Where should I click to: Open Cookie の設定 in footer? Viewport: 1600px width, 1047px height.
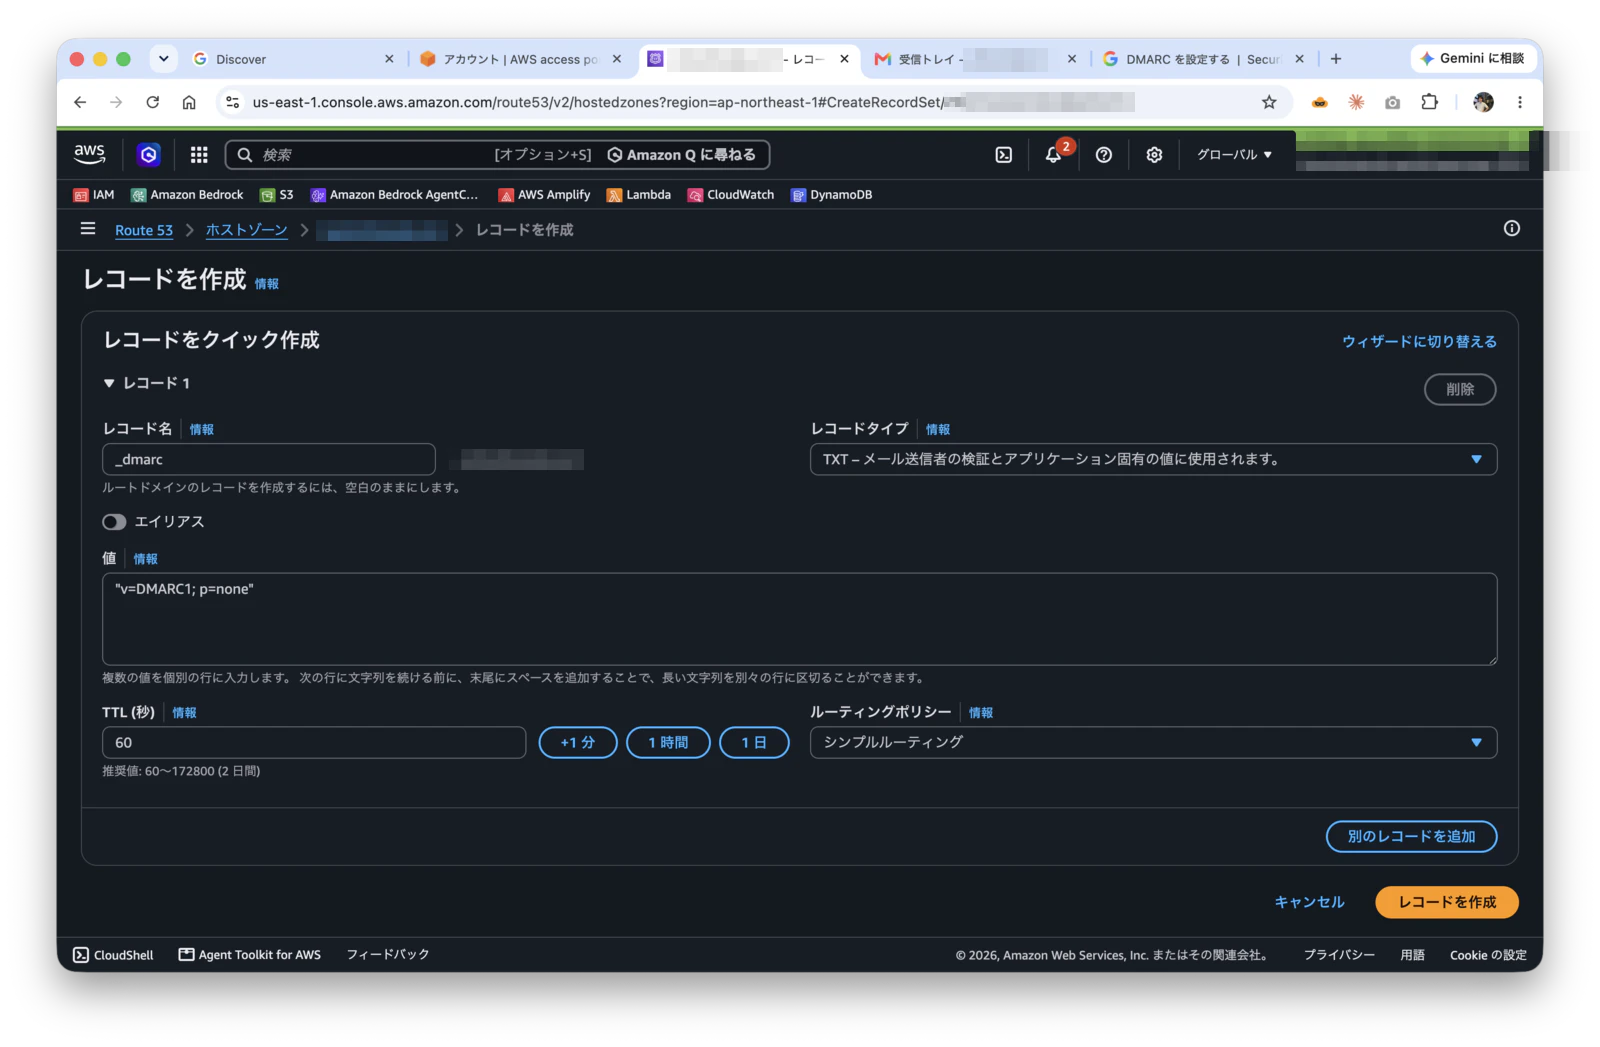point(1488,955)
